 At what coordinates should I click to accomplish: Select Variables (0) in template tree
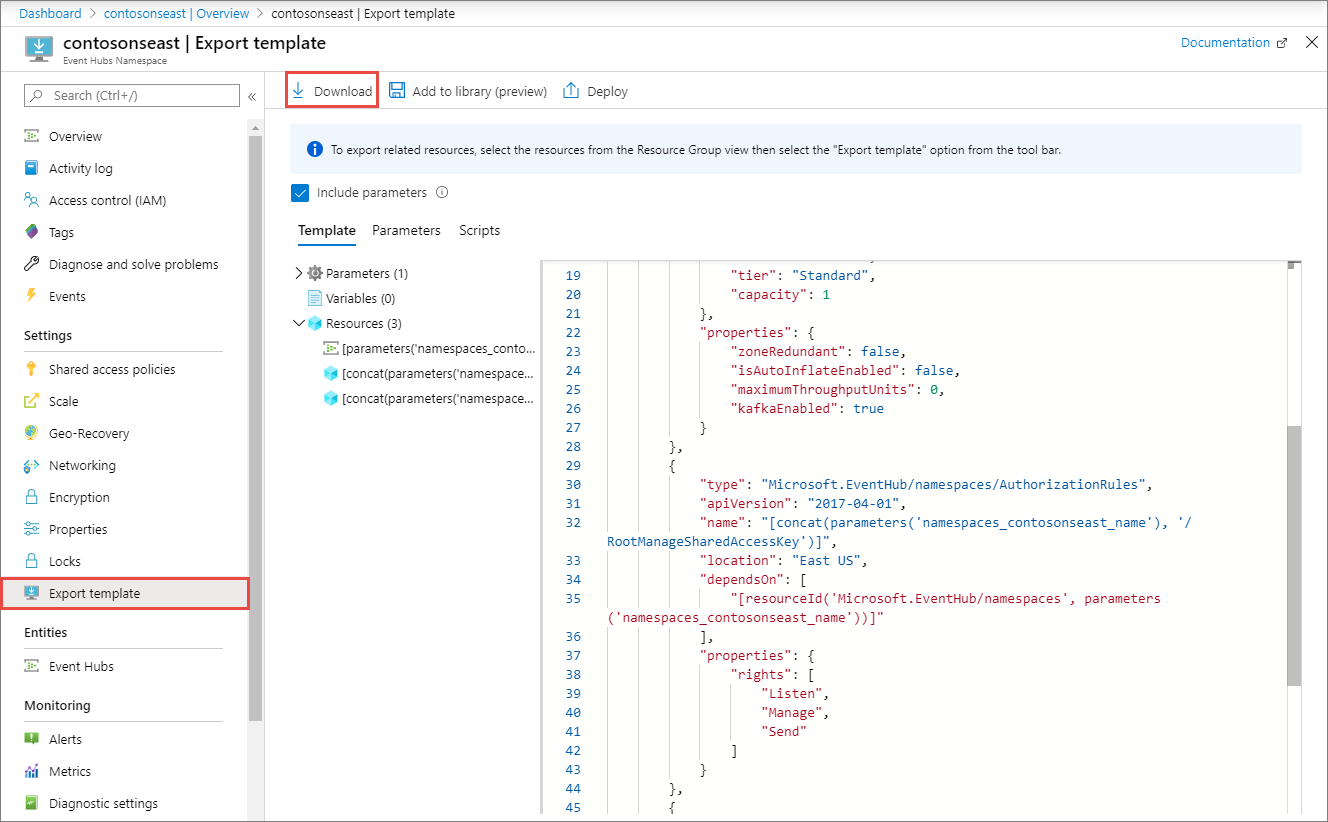359,298
